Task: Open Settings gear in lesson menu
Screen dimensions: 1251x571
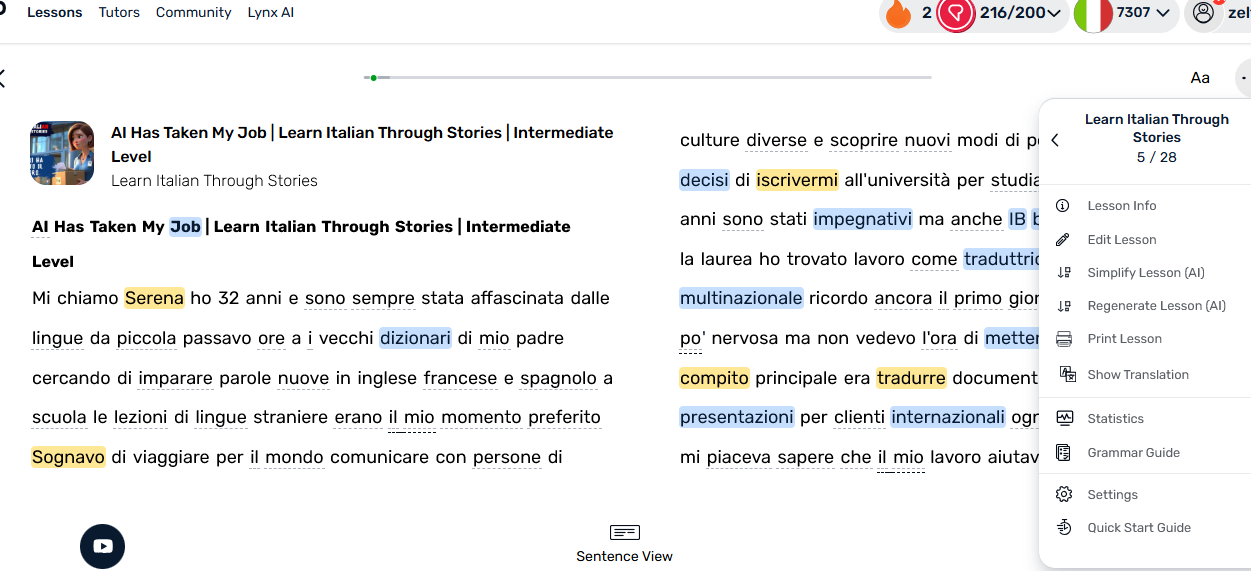Action: (1064, 495)
